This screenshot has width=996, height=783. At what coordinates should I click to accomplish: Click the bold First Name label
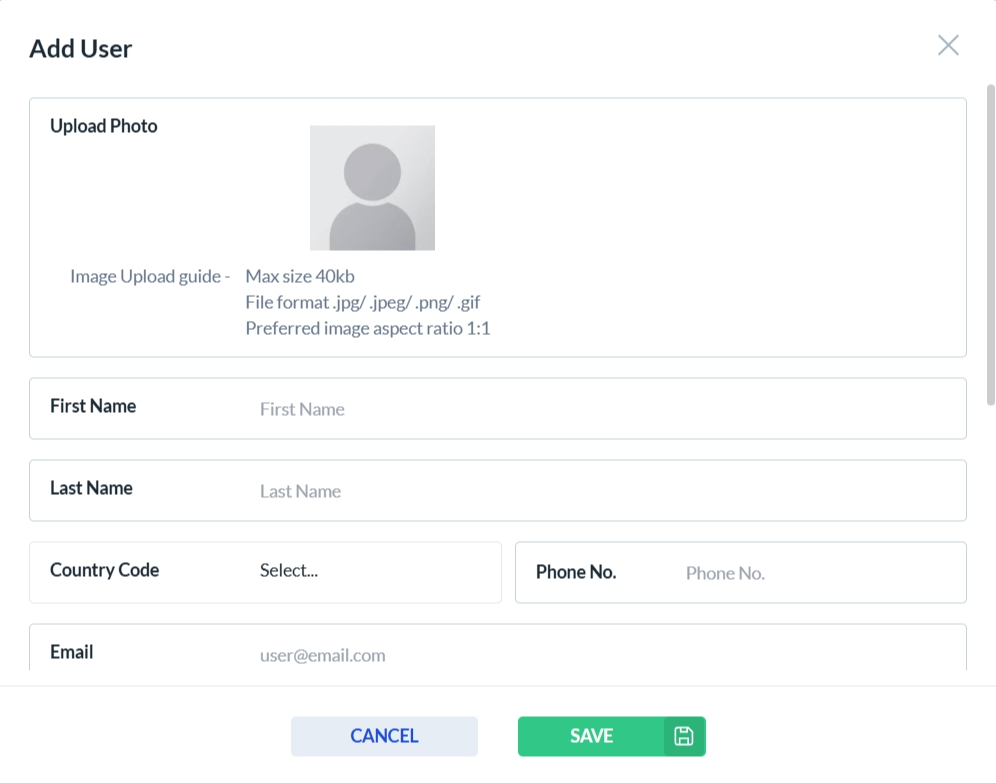[x=93, y=406]
